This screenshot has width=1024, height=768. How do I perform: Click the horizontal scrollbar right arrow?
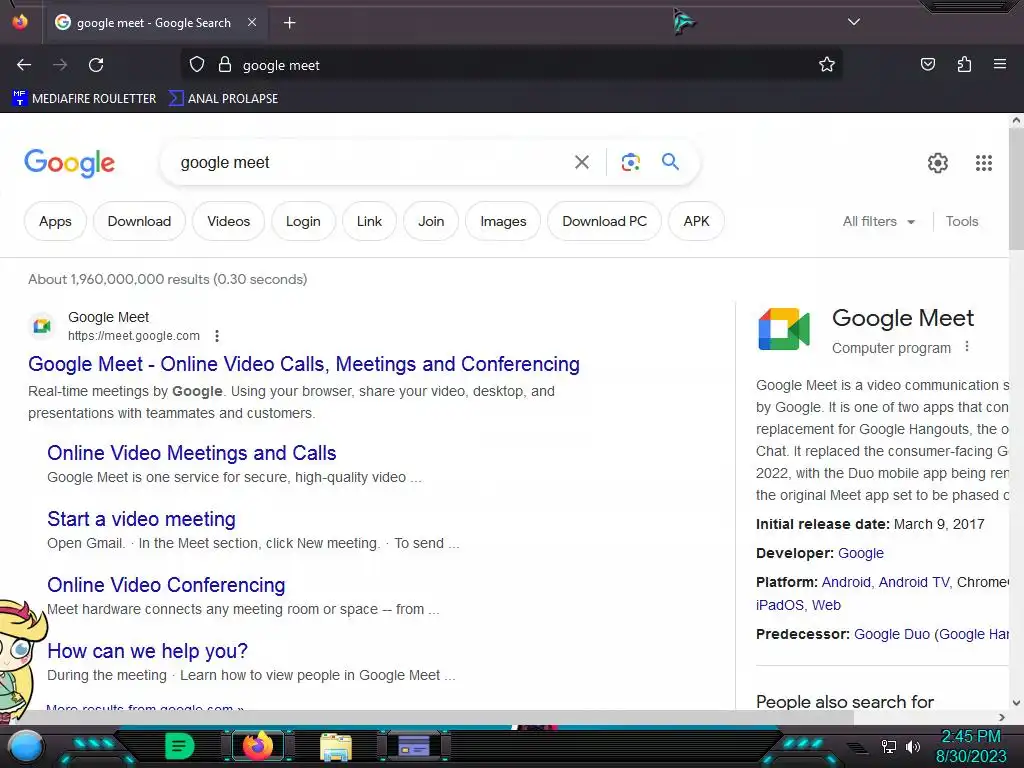tap(1002, 718)
